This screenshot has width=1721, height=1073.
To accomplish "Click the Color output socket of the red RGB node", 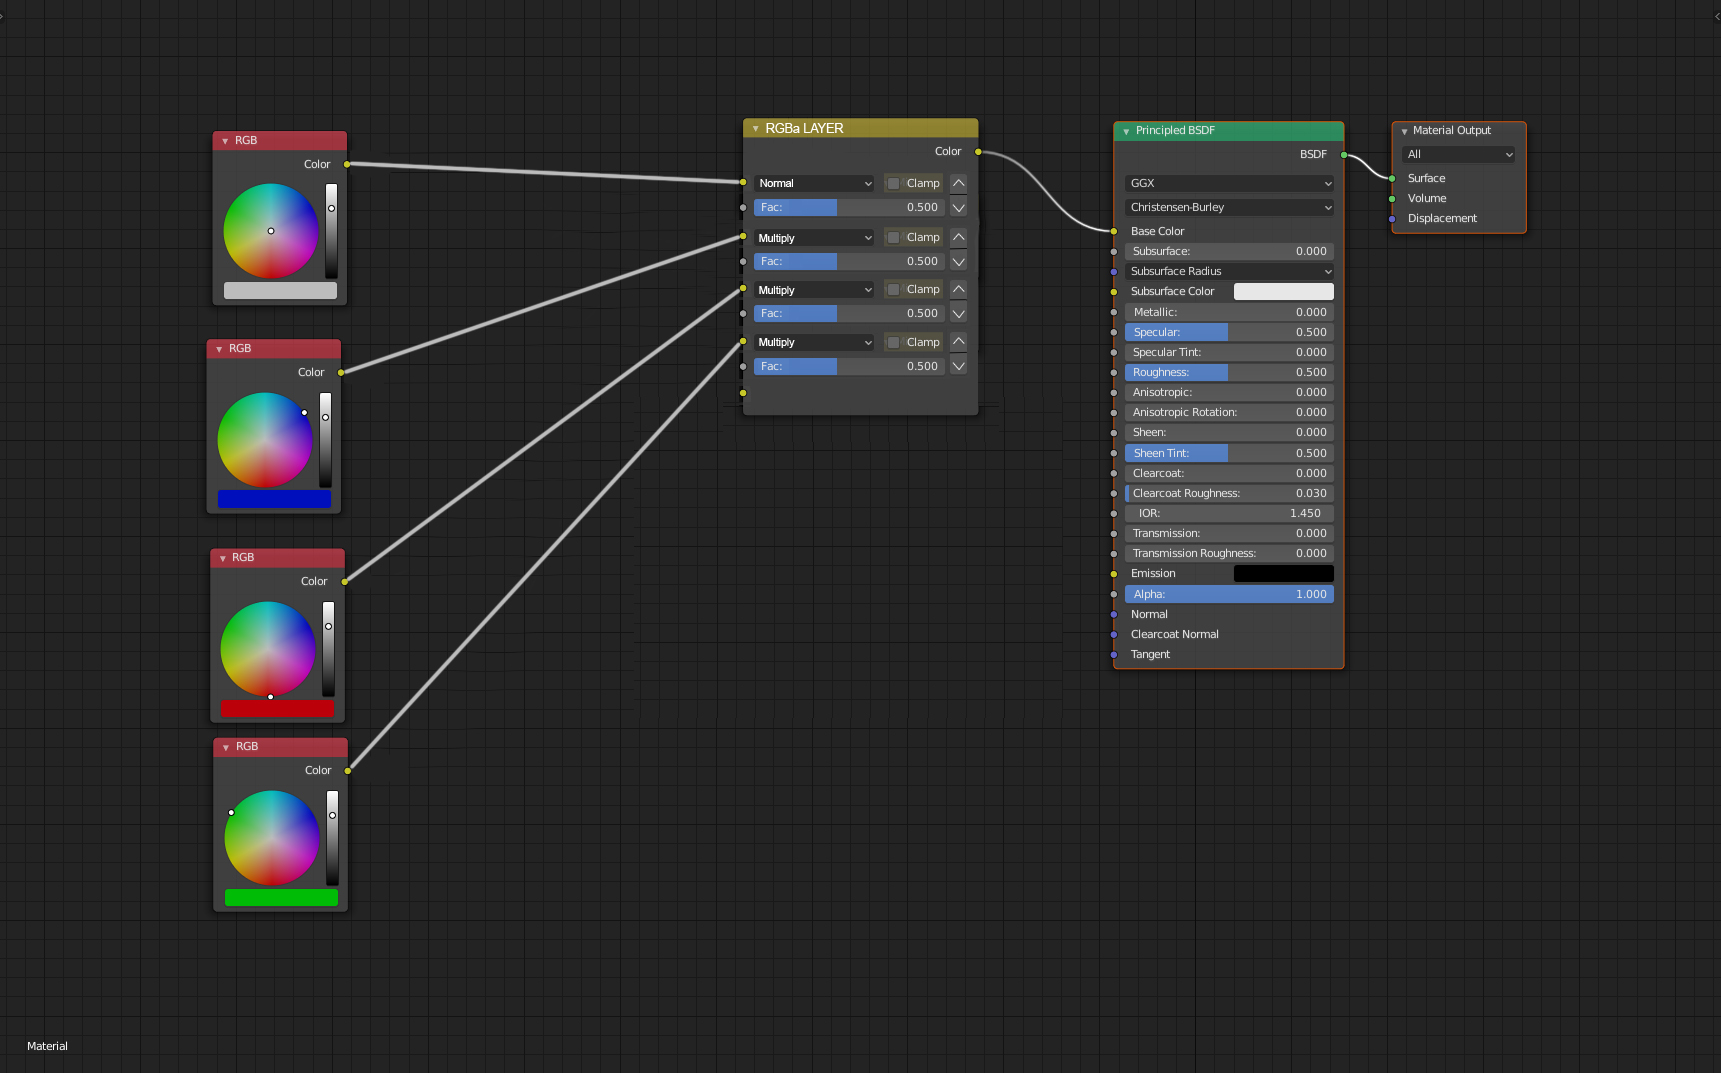I will click(x=345, y=581).
